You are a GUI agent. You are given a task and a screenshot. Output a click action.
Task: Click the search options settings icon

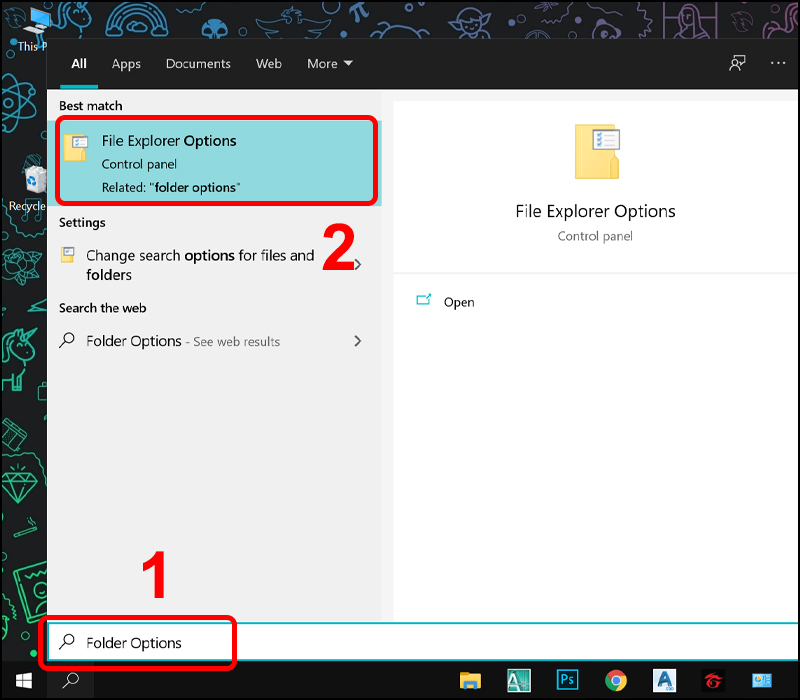pos(68,255)
